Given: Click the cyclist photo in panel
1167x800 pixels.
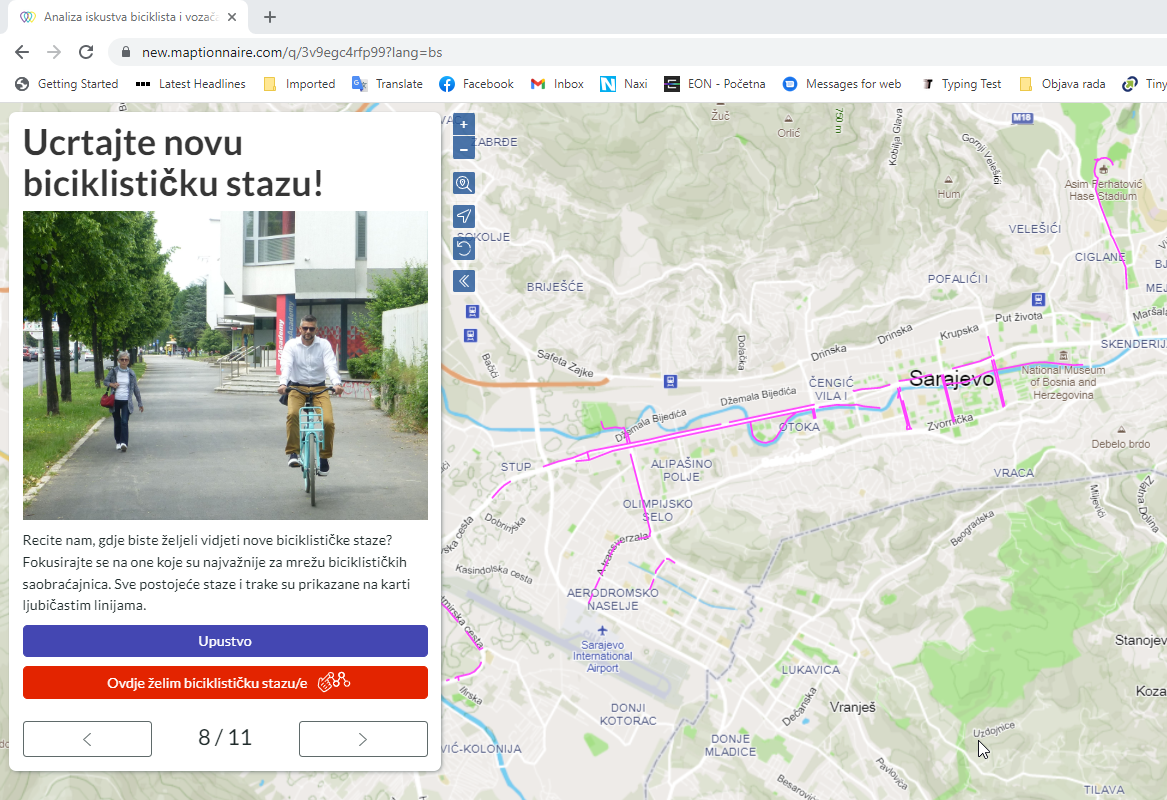Looking at the screenshot, I should [x=225, y=365].
